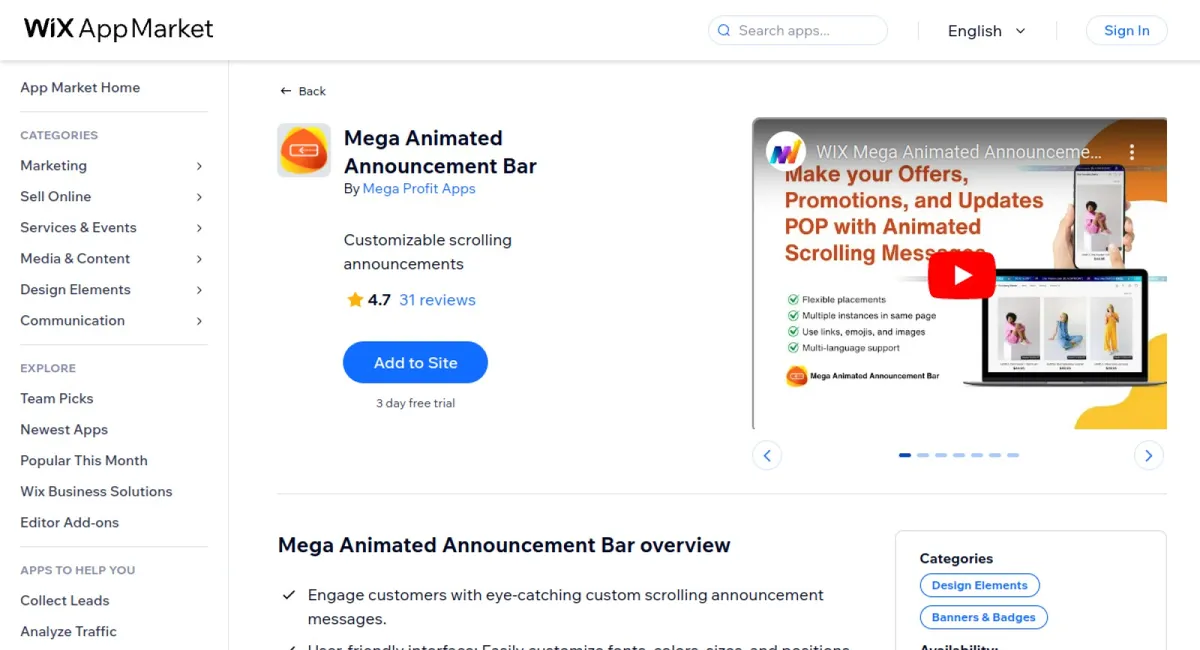The width and height of the screenshot is (1200, 650).
Task: Go to previous carousel slide
Action: tap(767, 455)
